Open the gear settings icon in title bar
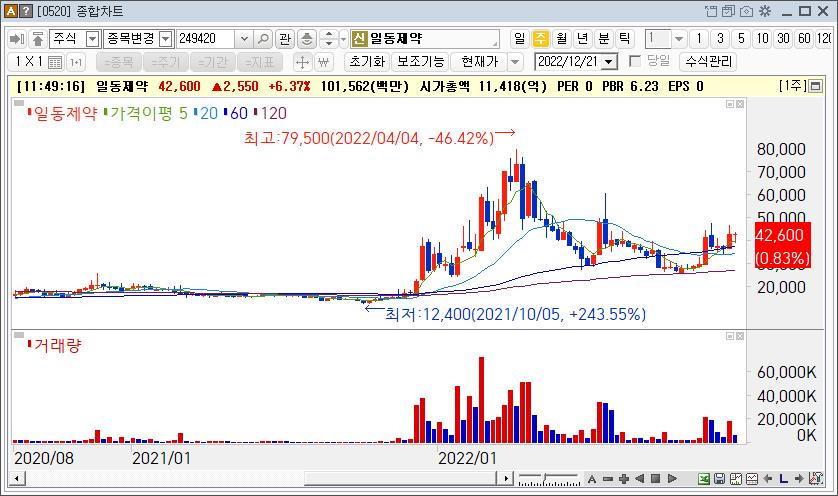 (765, 11)
